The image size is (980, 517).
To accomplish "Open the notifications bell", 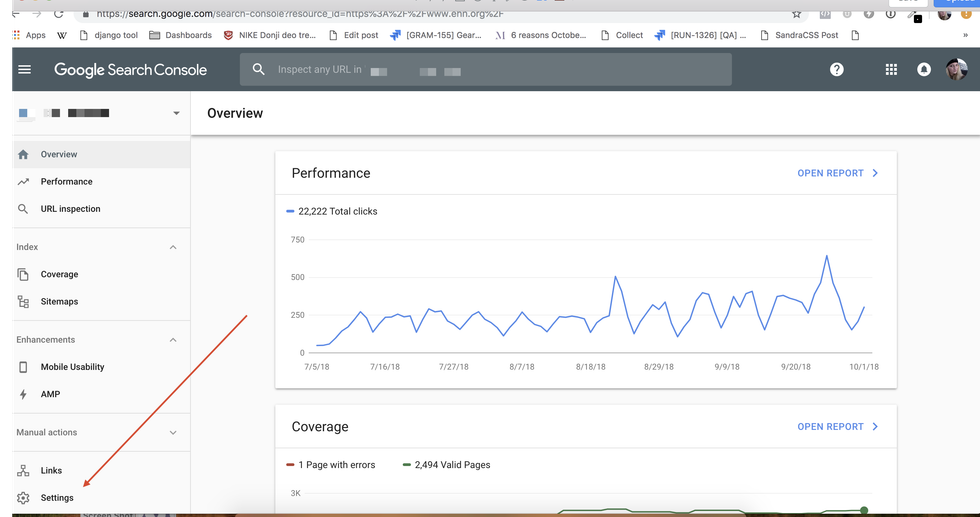I will click(x=924, y=70).
